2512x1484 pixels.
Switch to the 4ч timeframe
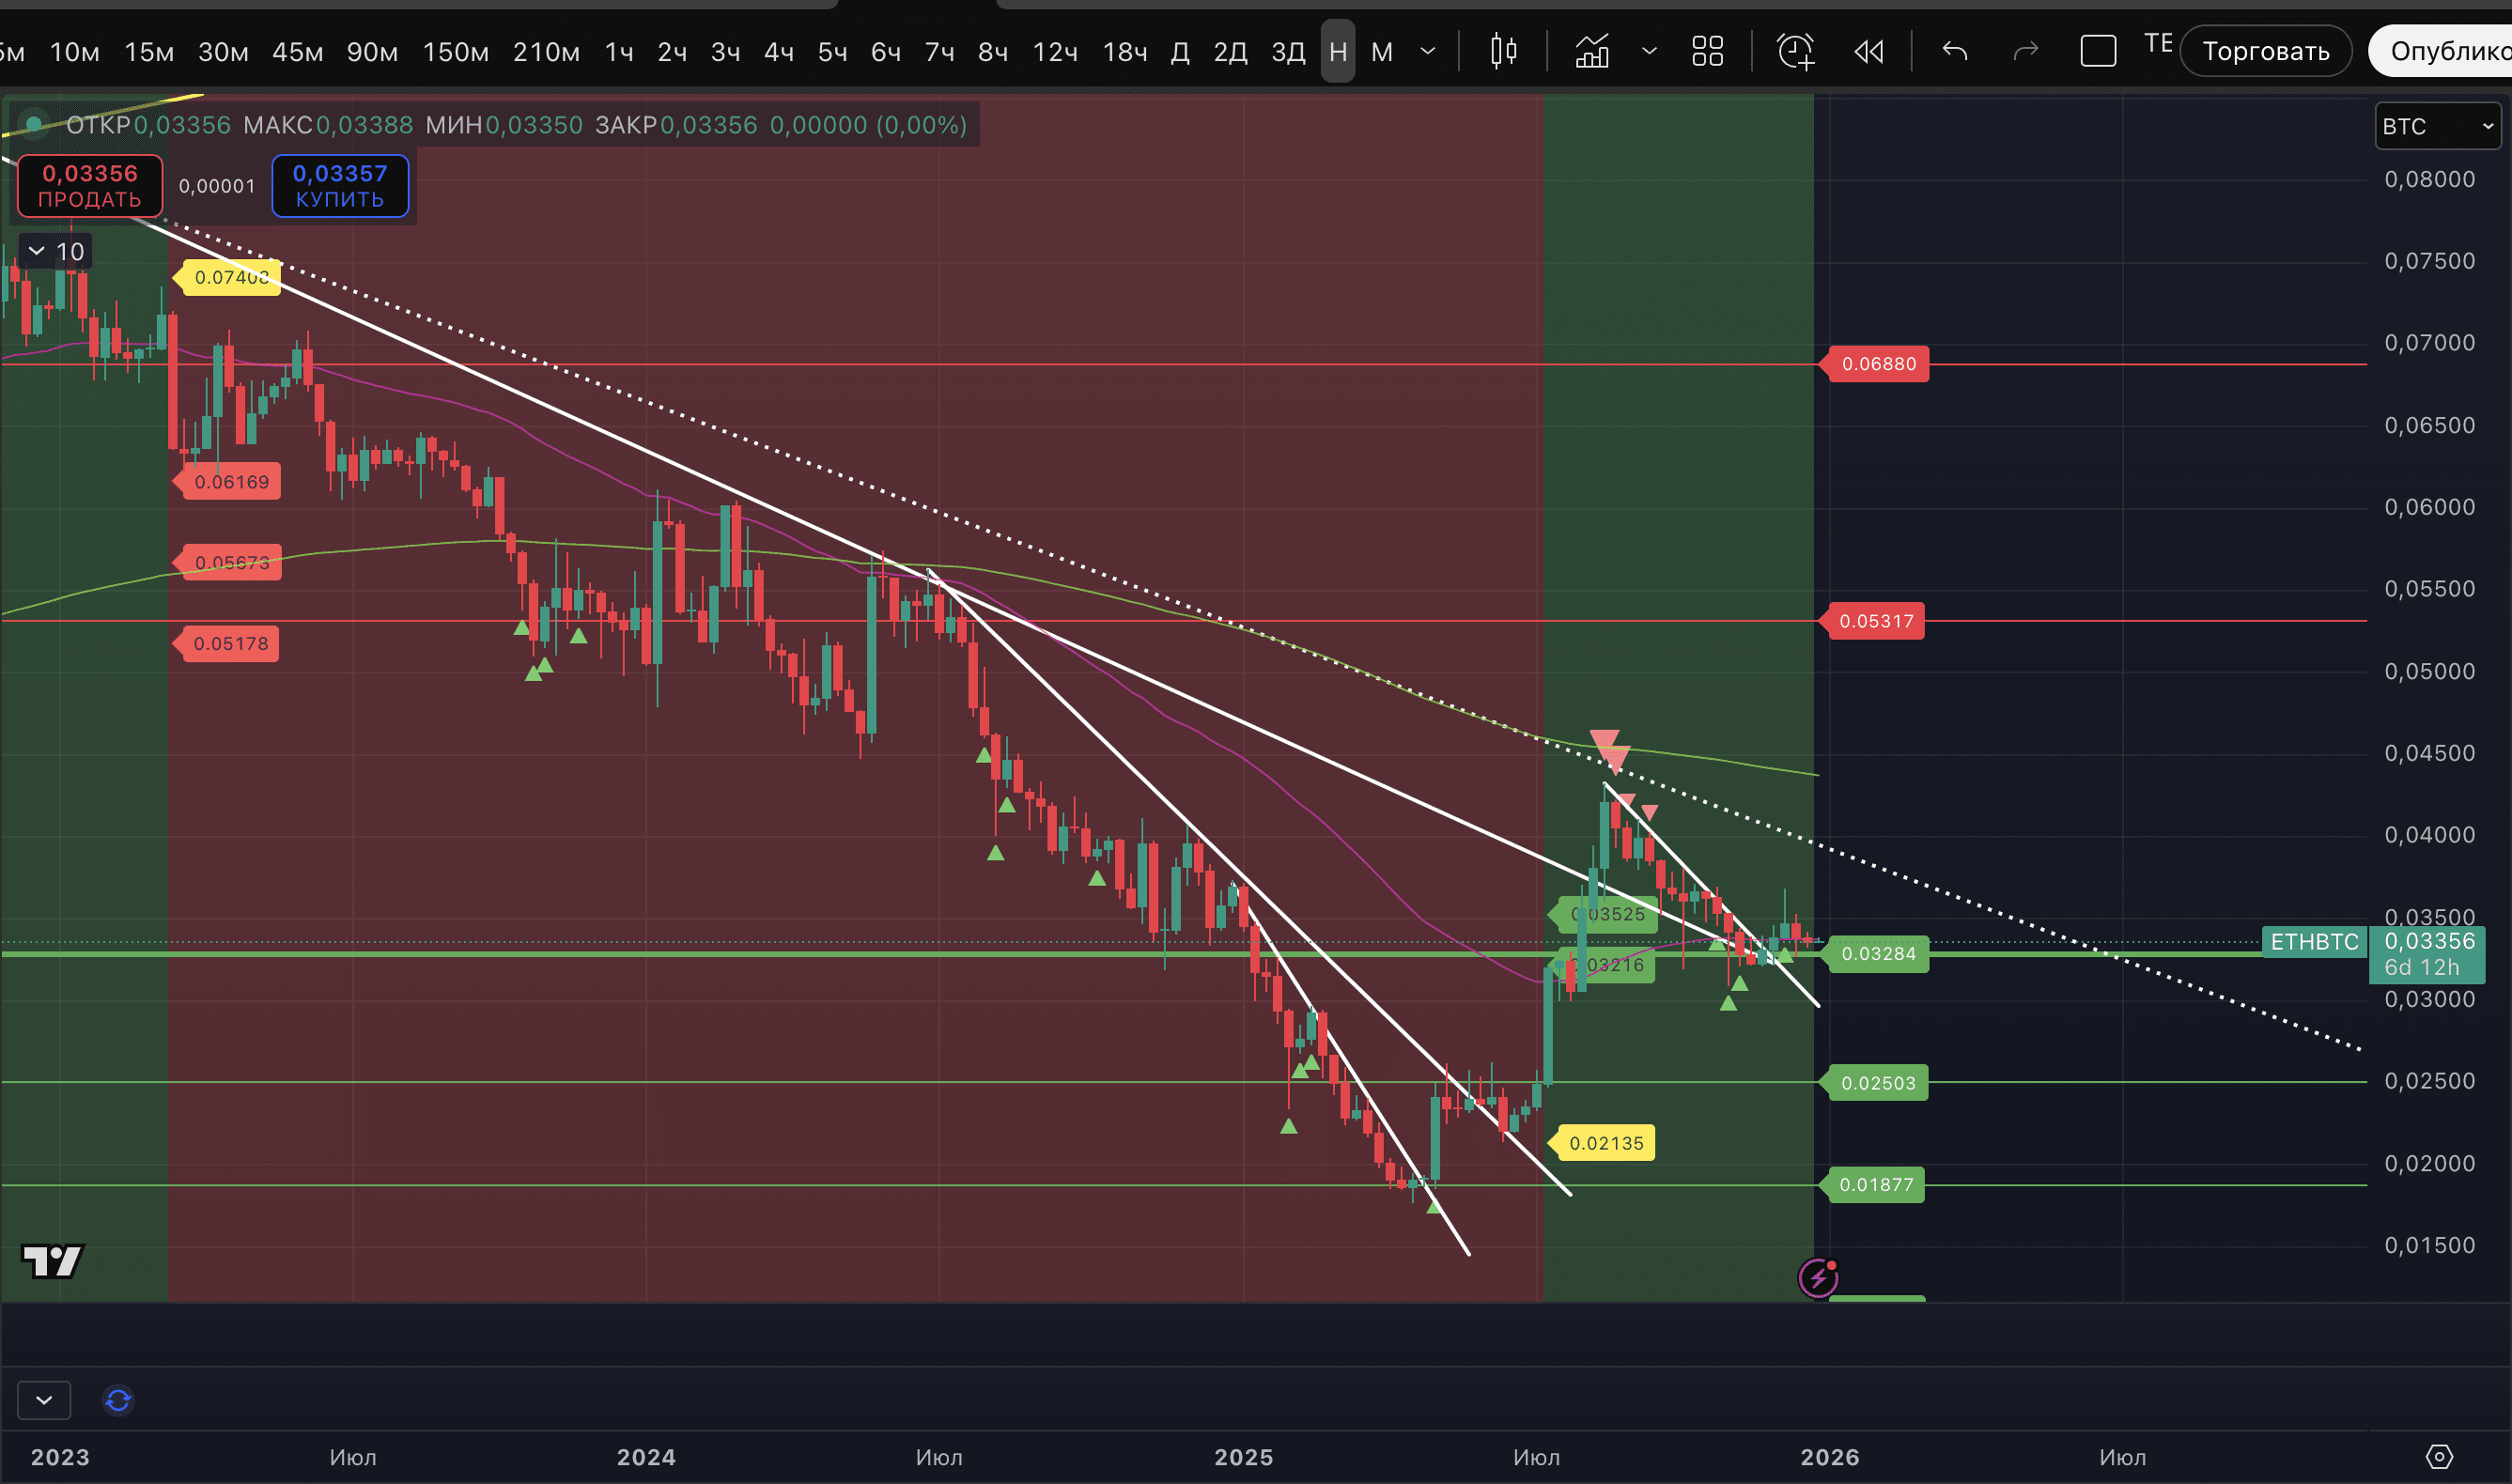[778, 51]
